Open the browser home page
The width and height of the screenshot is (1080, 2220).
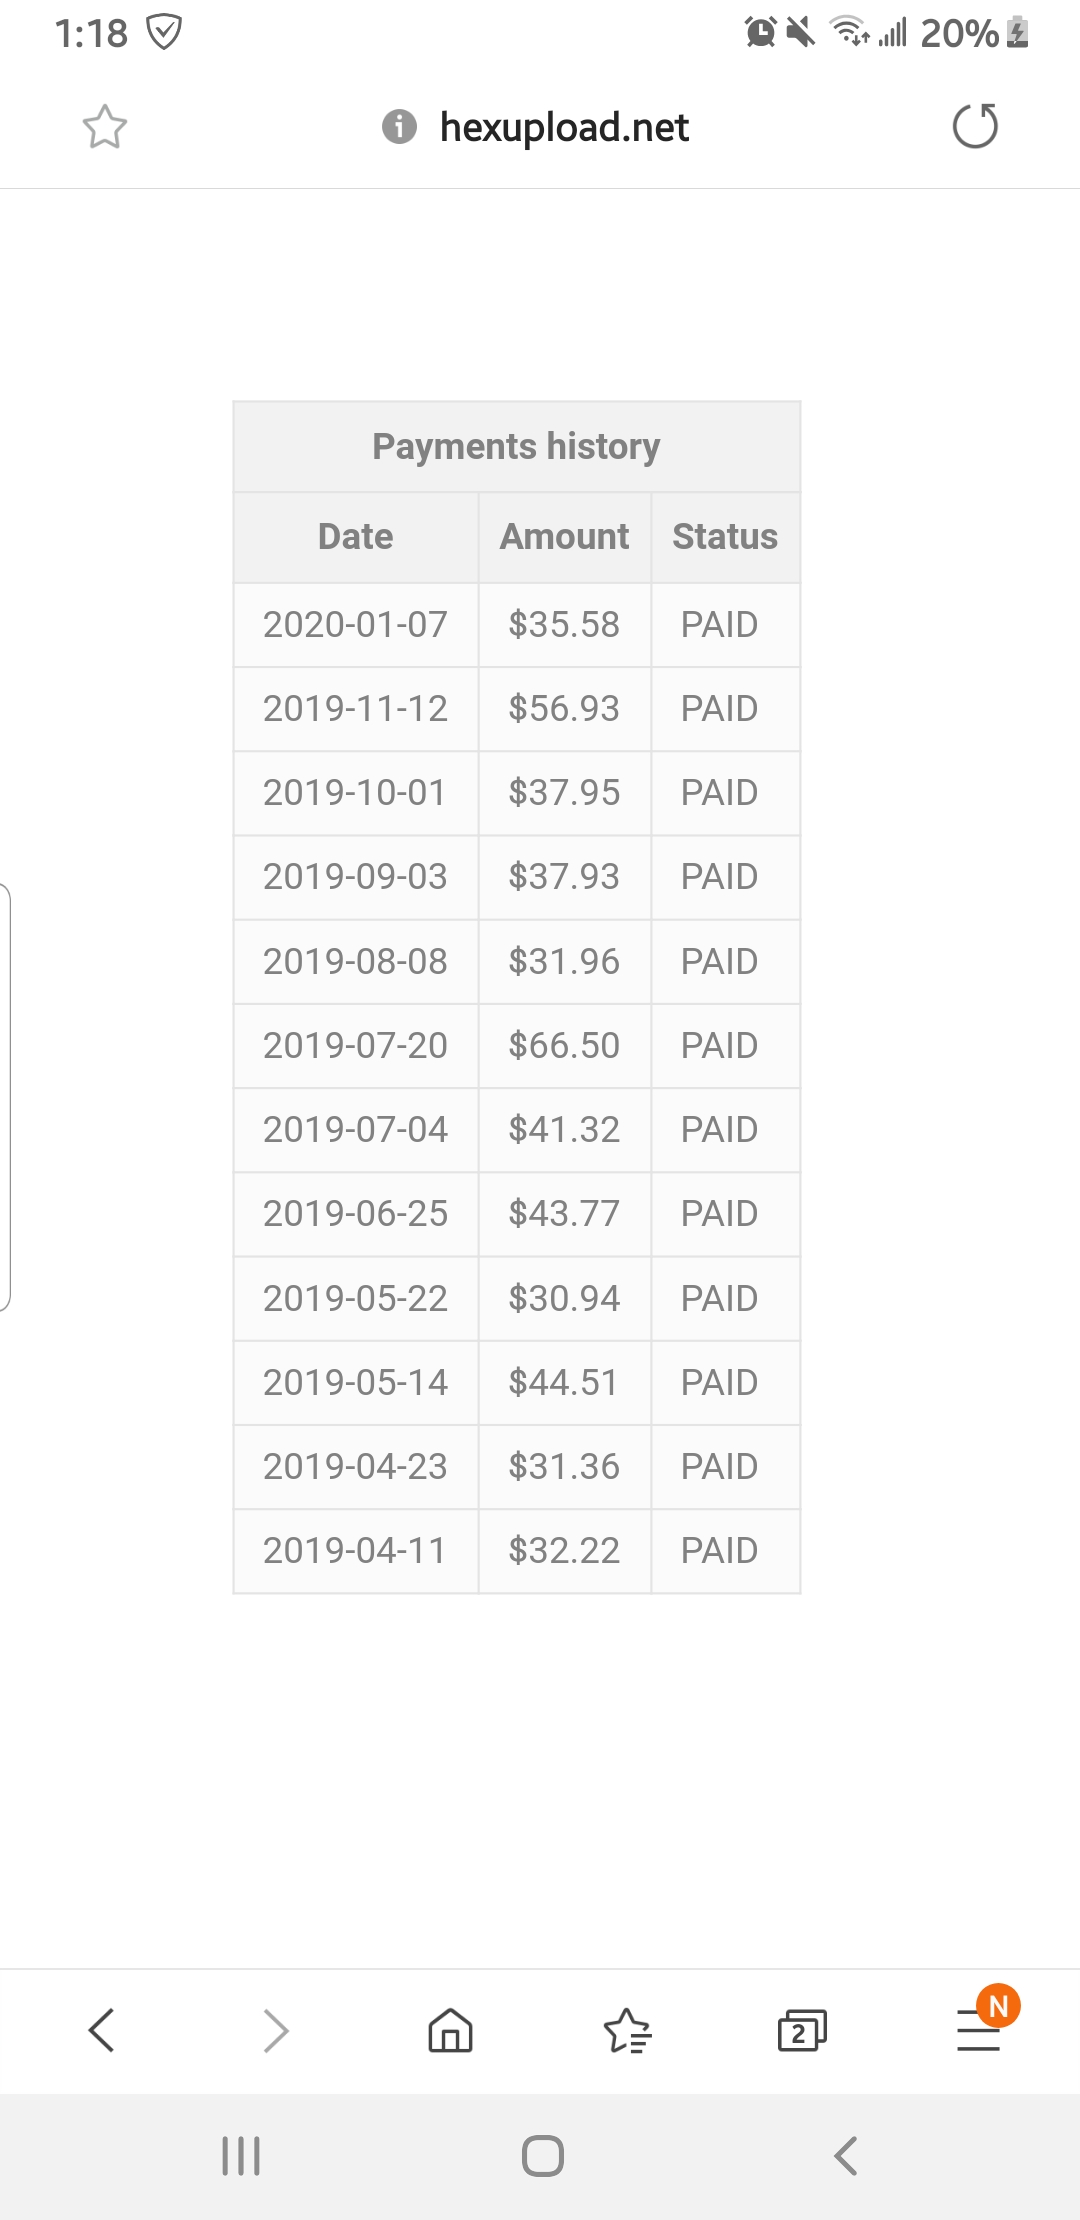pos(450,2030)
